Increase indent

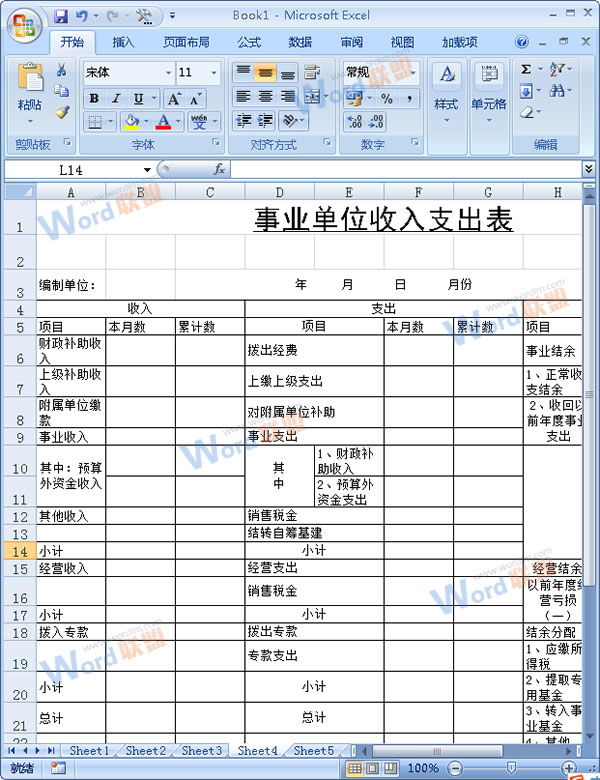[265, 120]
